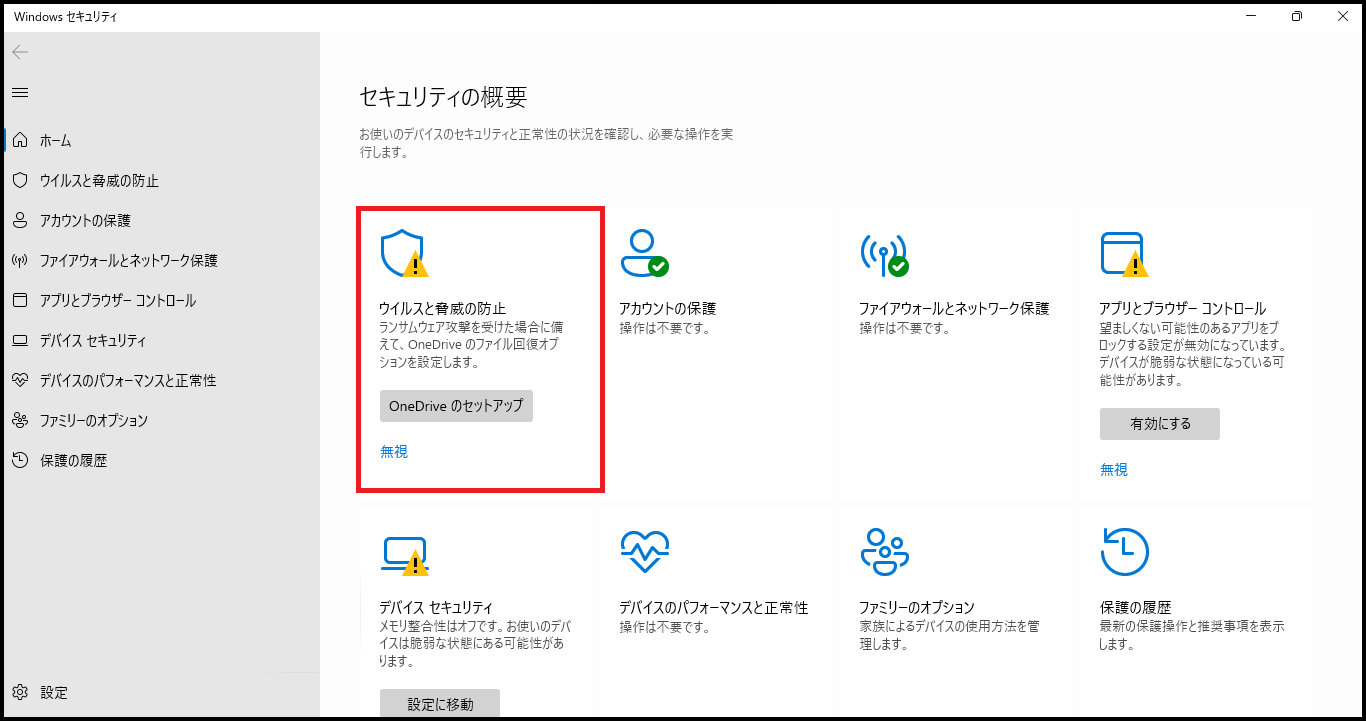Viewport: 1366px width, 721px height.
Task: Open the デバイス セキュリティ tile heading
Action: tap(436, 607)
